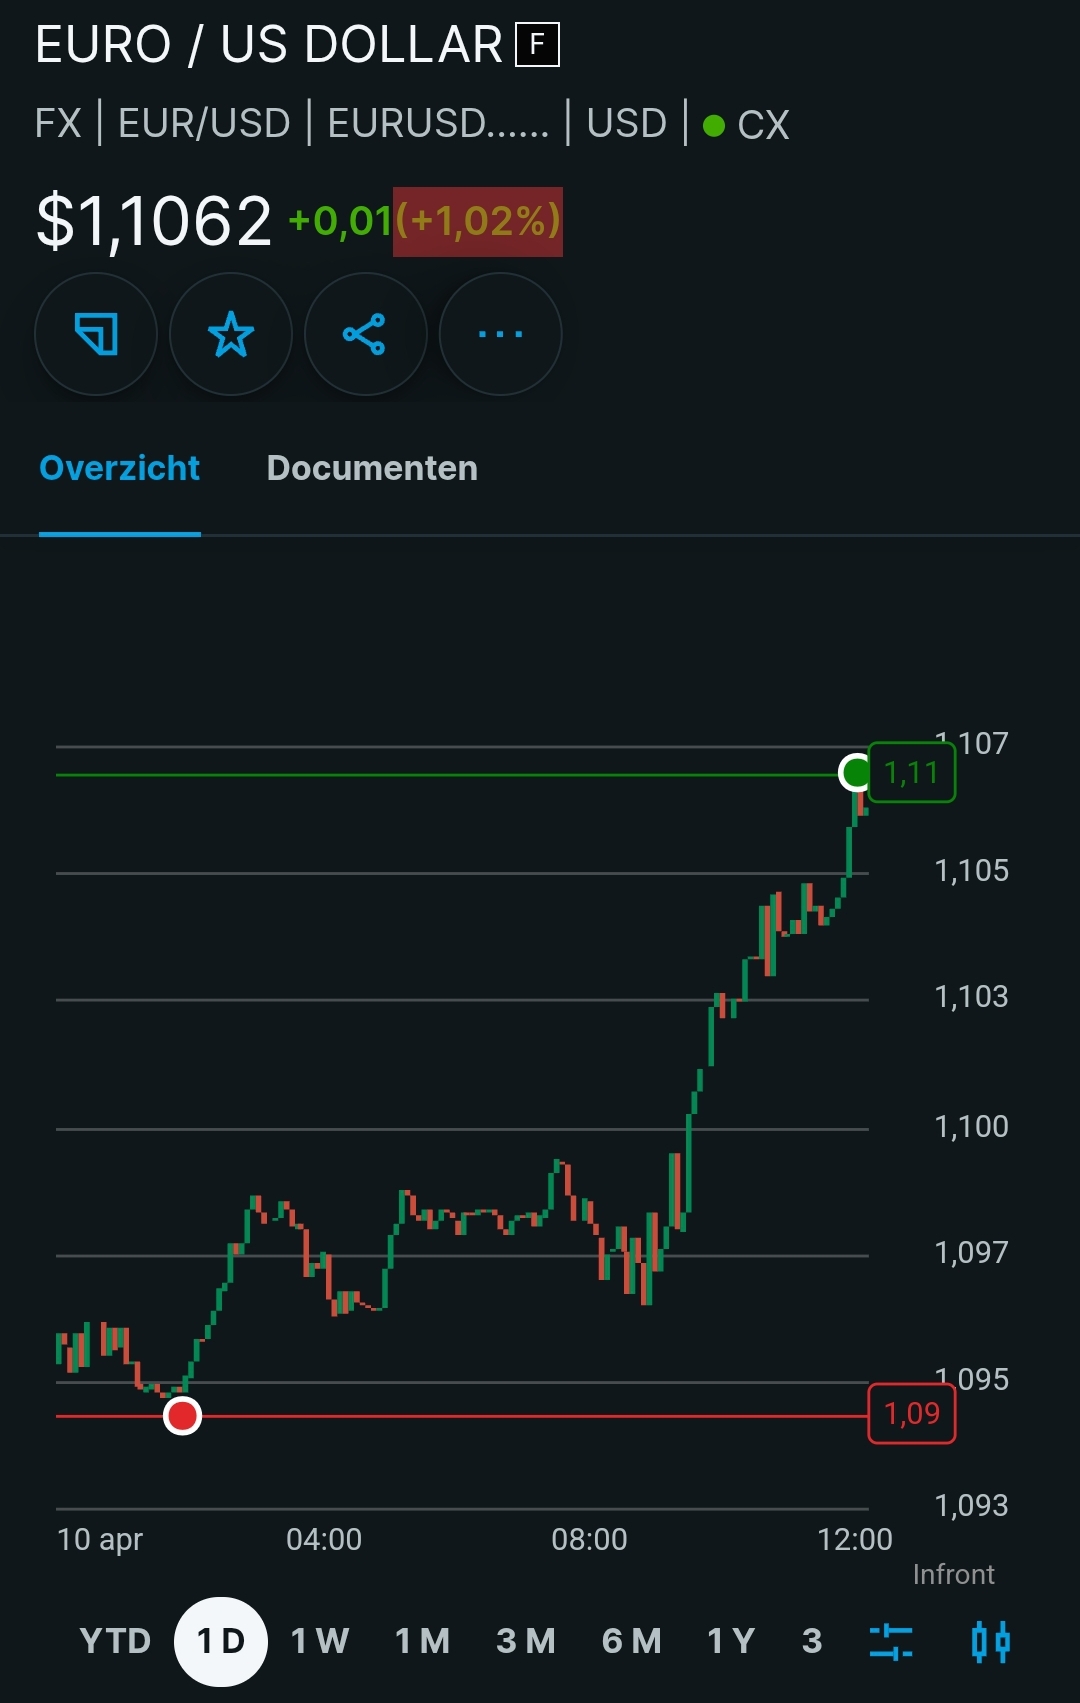This screenshot has width=1080, height=1703.
Task: Open the Documenten tab
Action: tap(372, 468)
